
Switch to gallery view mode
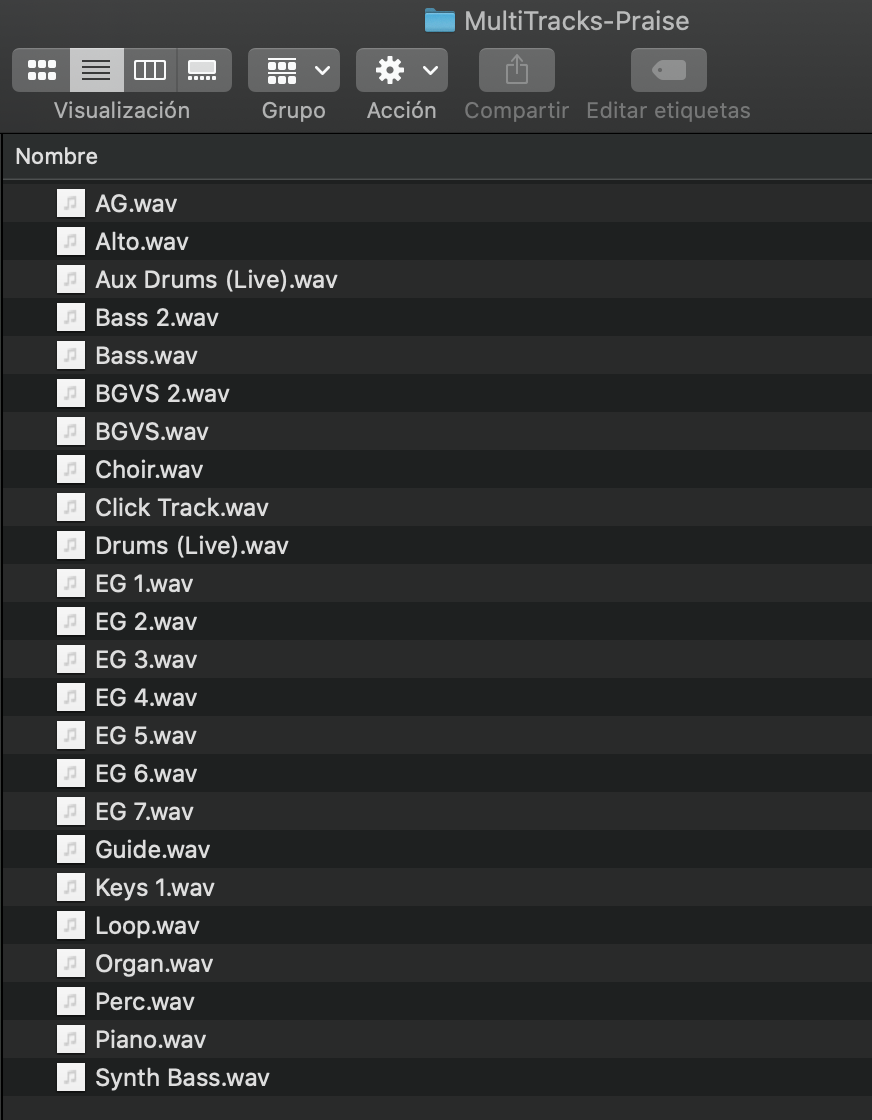[x=204, y=70]
